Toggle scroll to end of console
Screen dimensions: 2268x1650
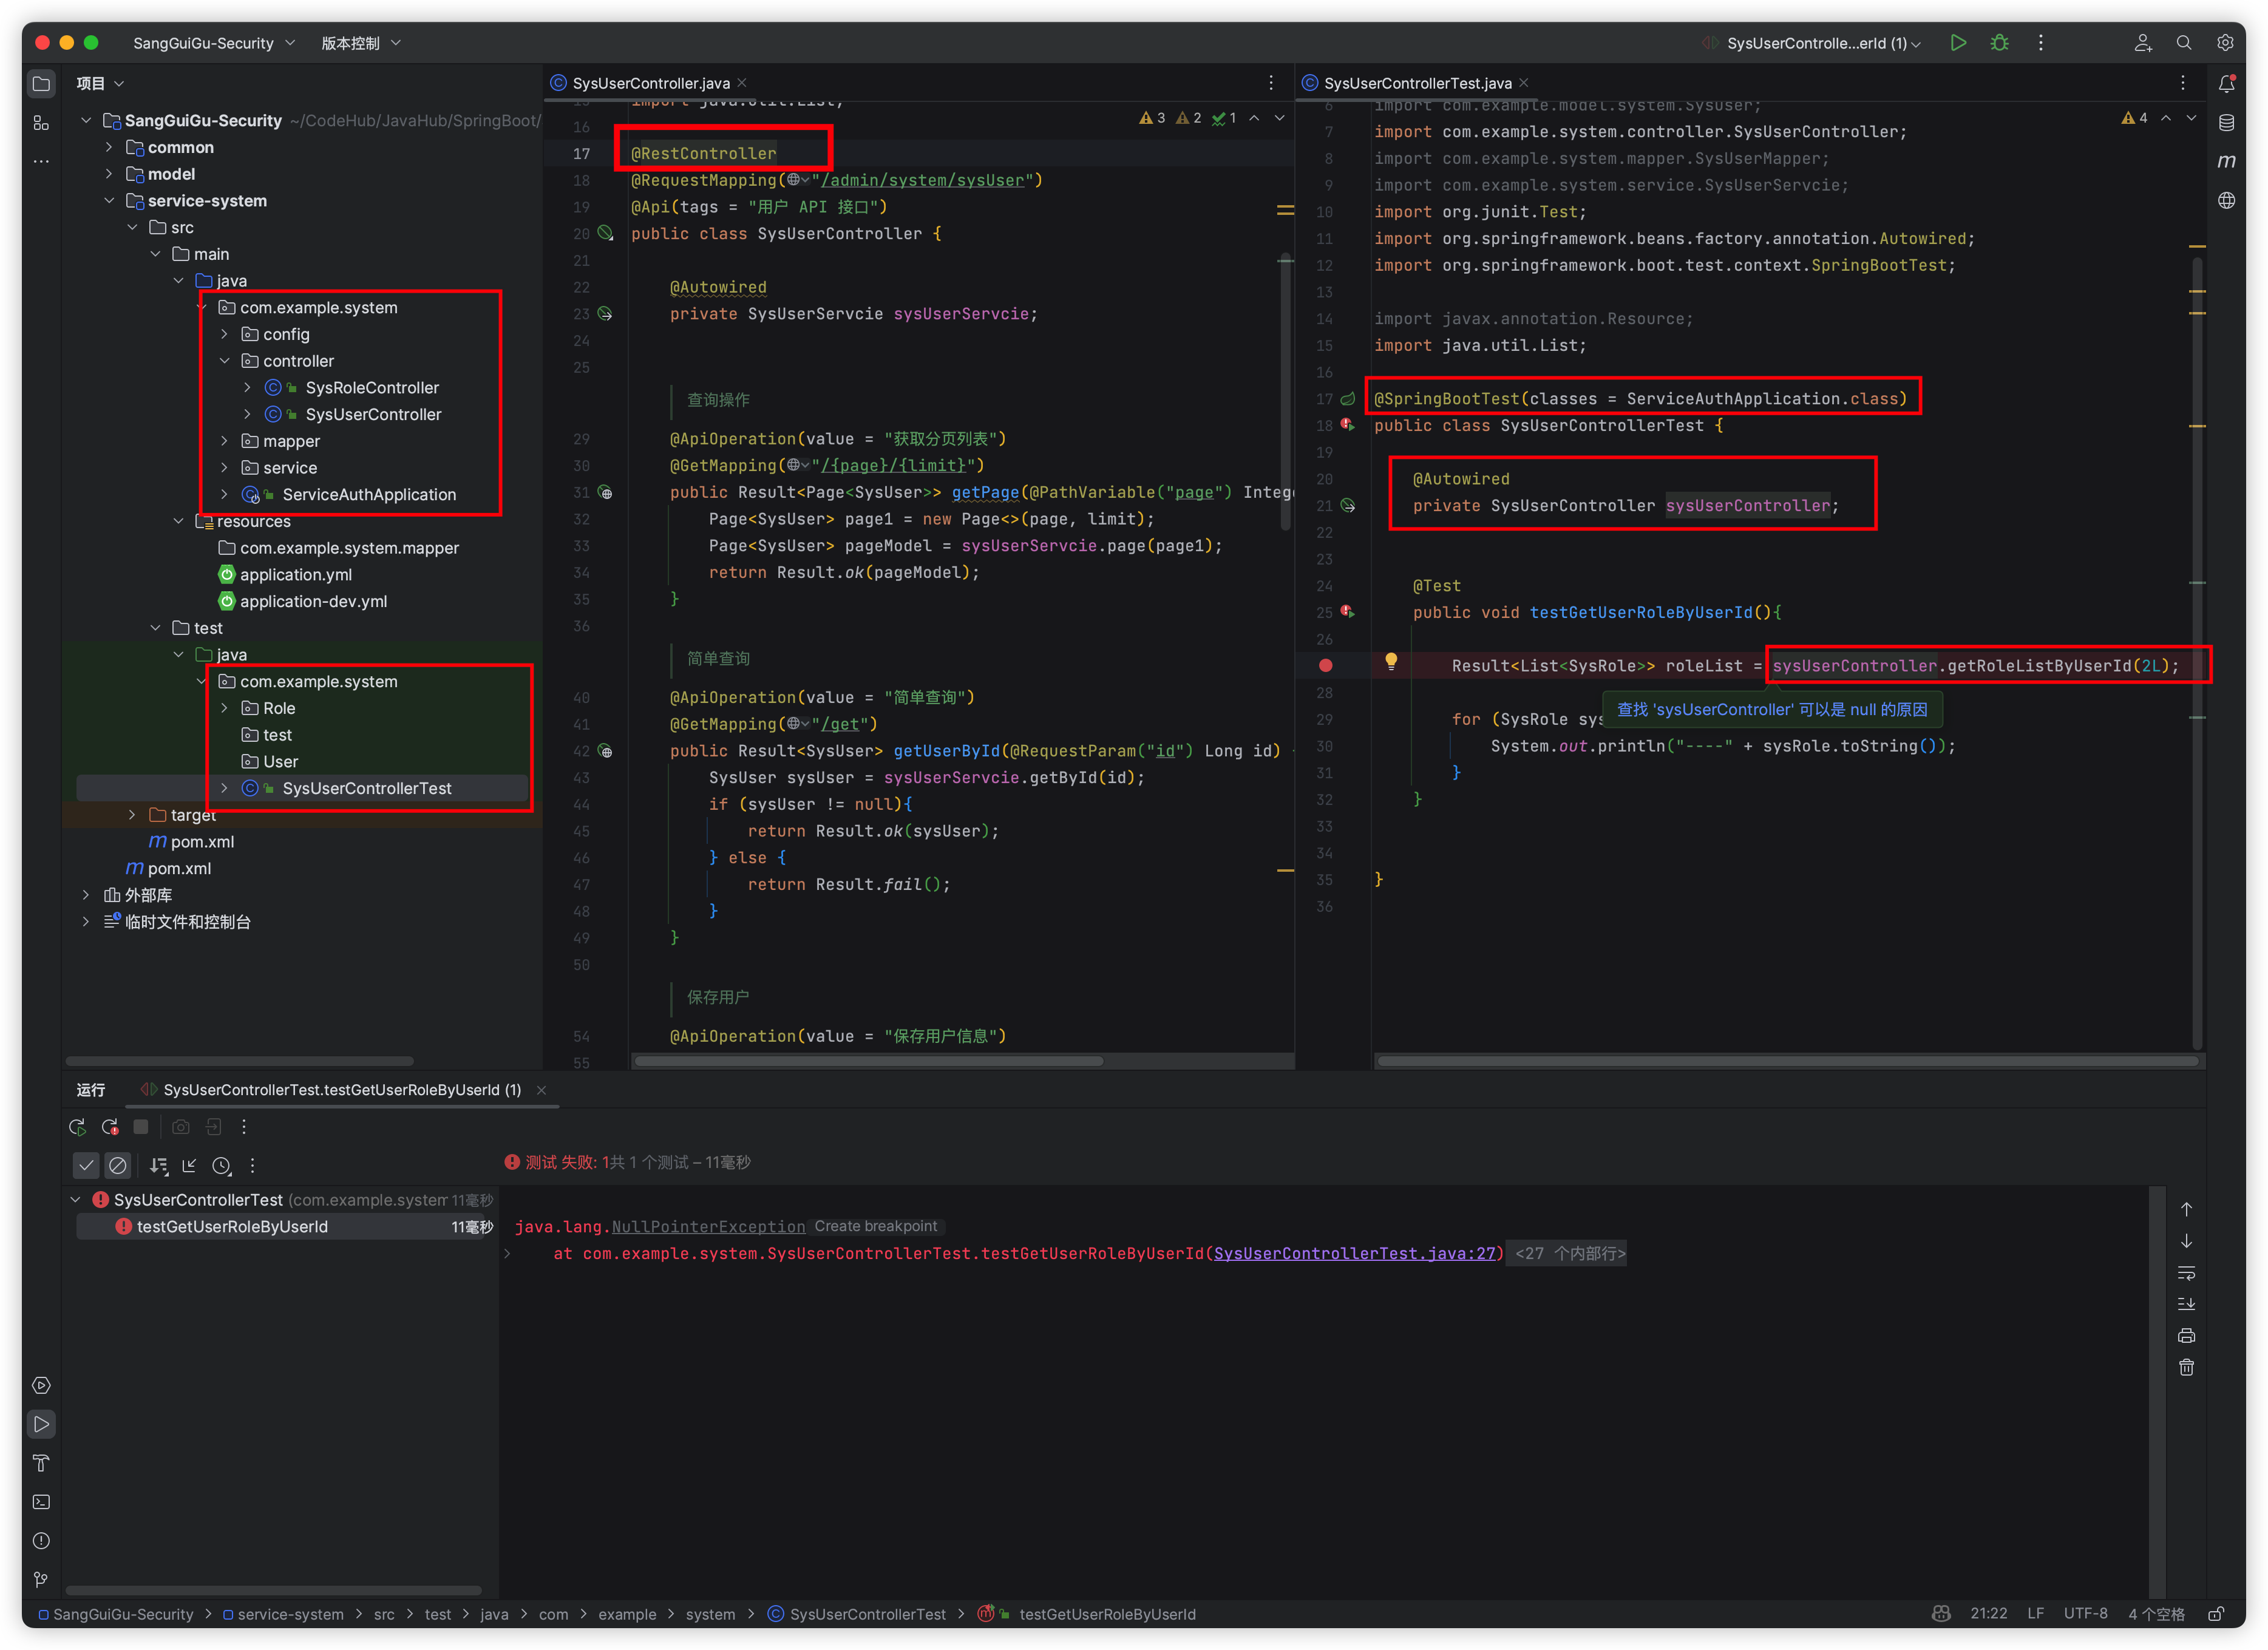[x=2186, y=1304]
